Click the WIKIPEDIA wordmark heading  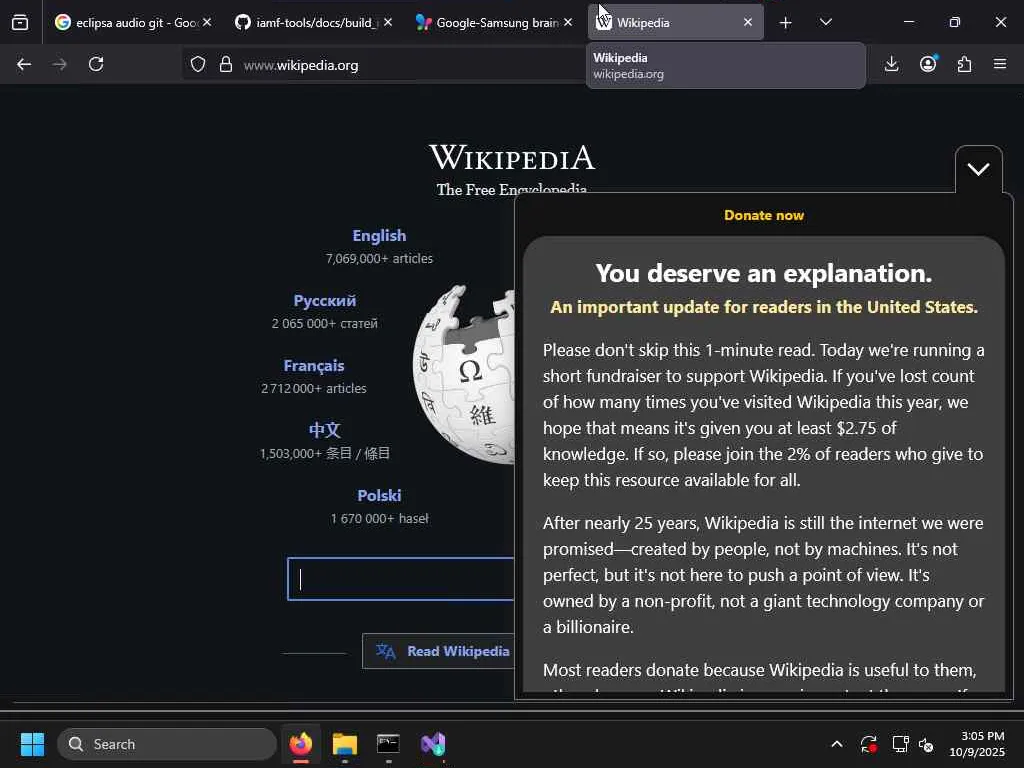point(512,157)
